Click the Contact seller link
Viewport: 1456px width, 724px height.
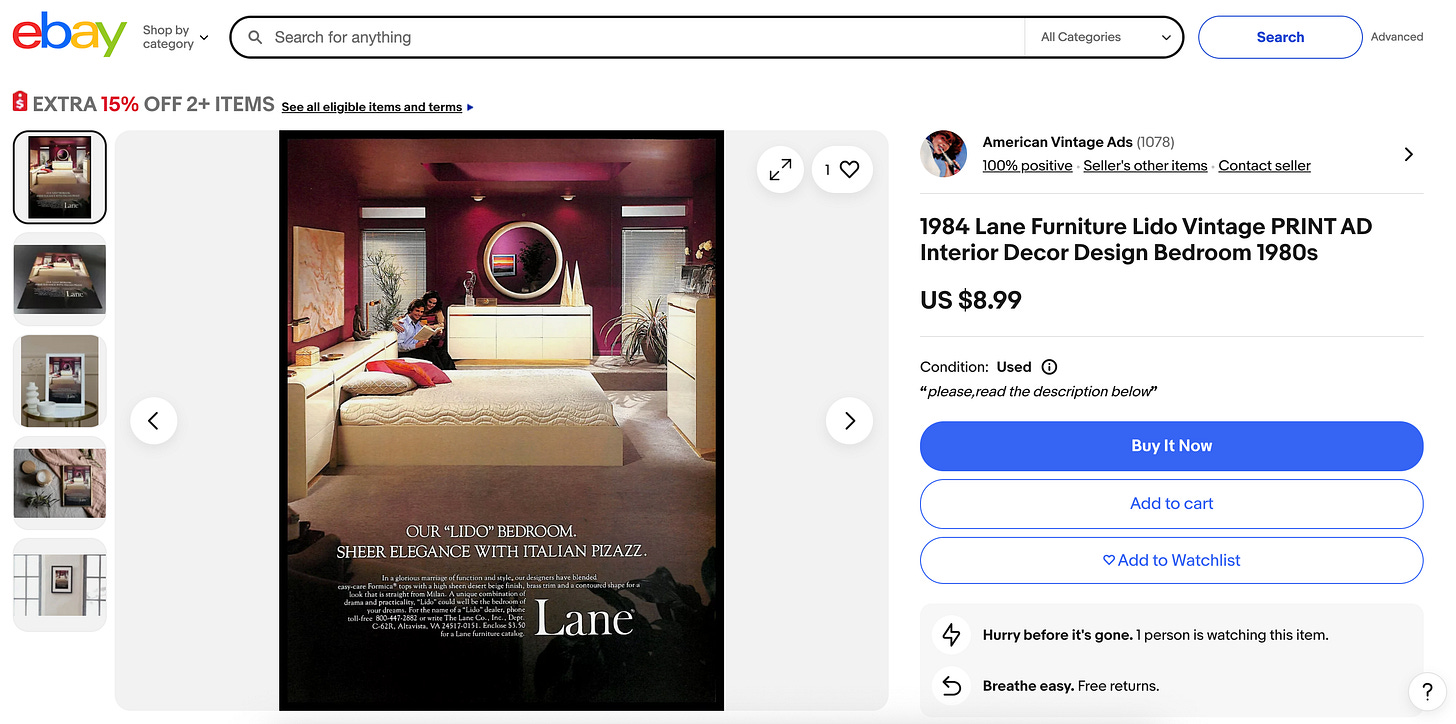(x=1264, y=166)
